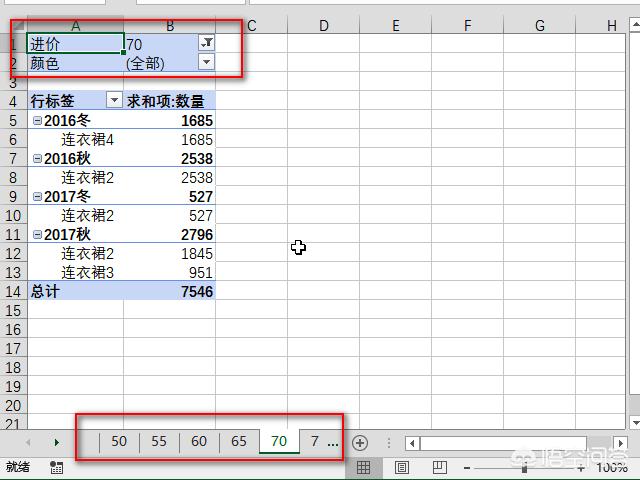640x480 pixels.
Task: Select the value 951
Action: (169, 272)
